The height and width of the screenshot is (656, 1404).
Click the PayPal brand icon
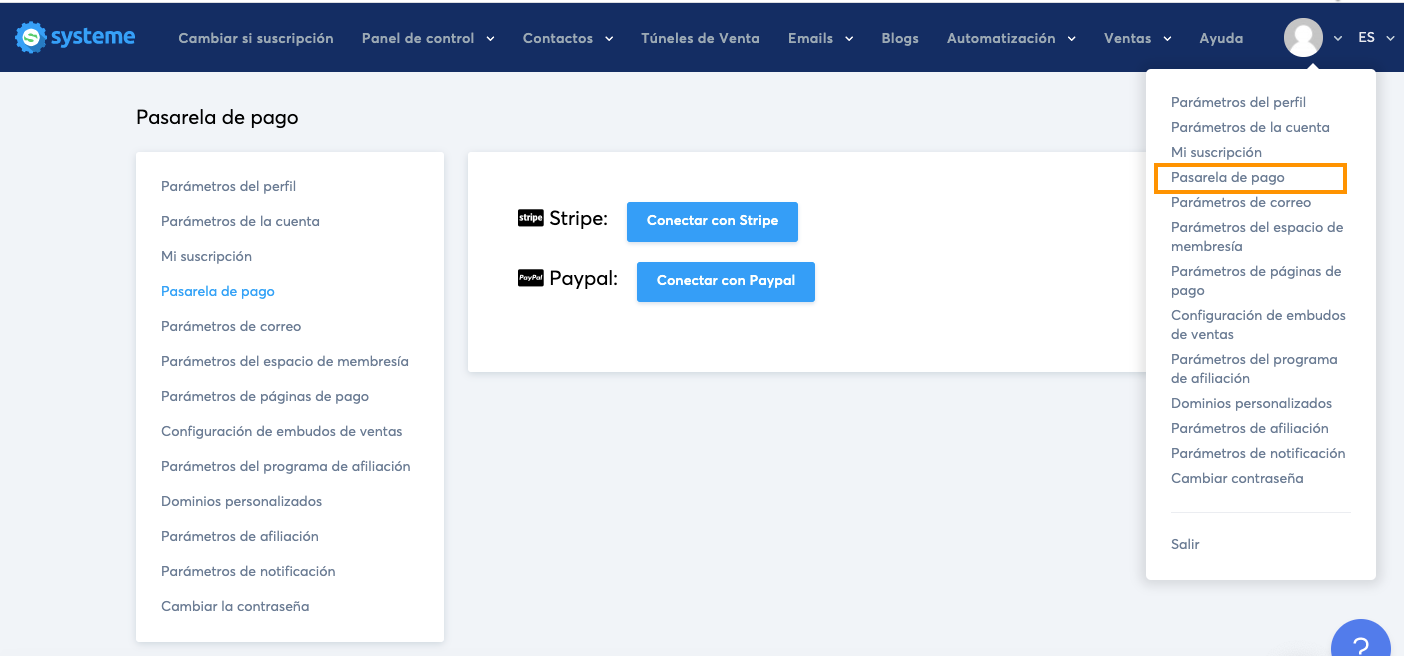[529, 278]
